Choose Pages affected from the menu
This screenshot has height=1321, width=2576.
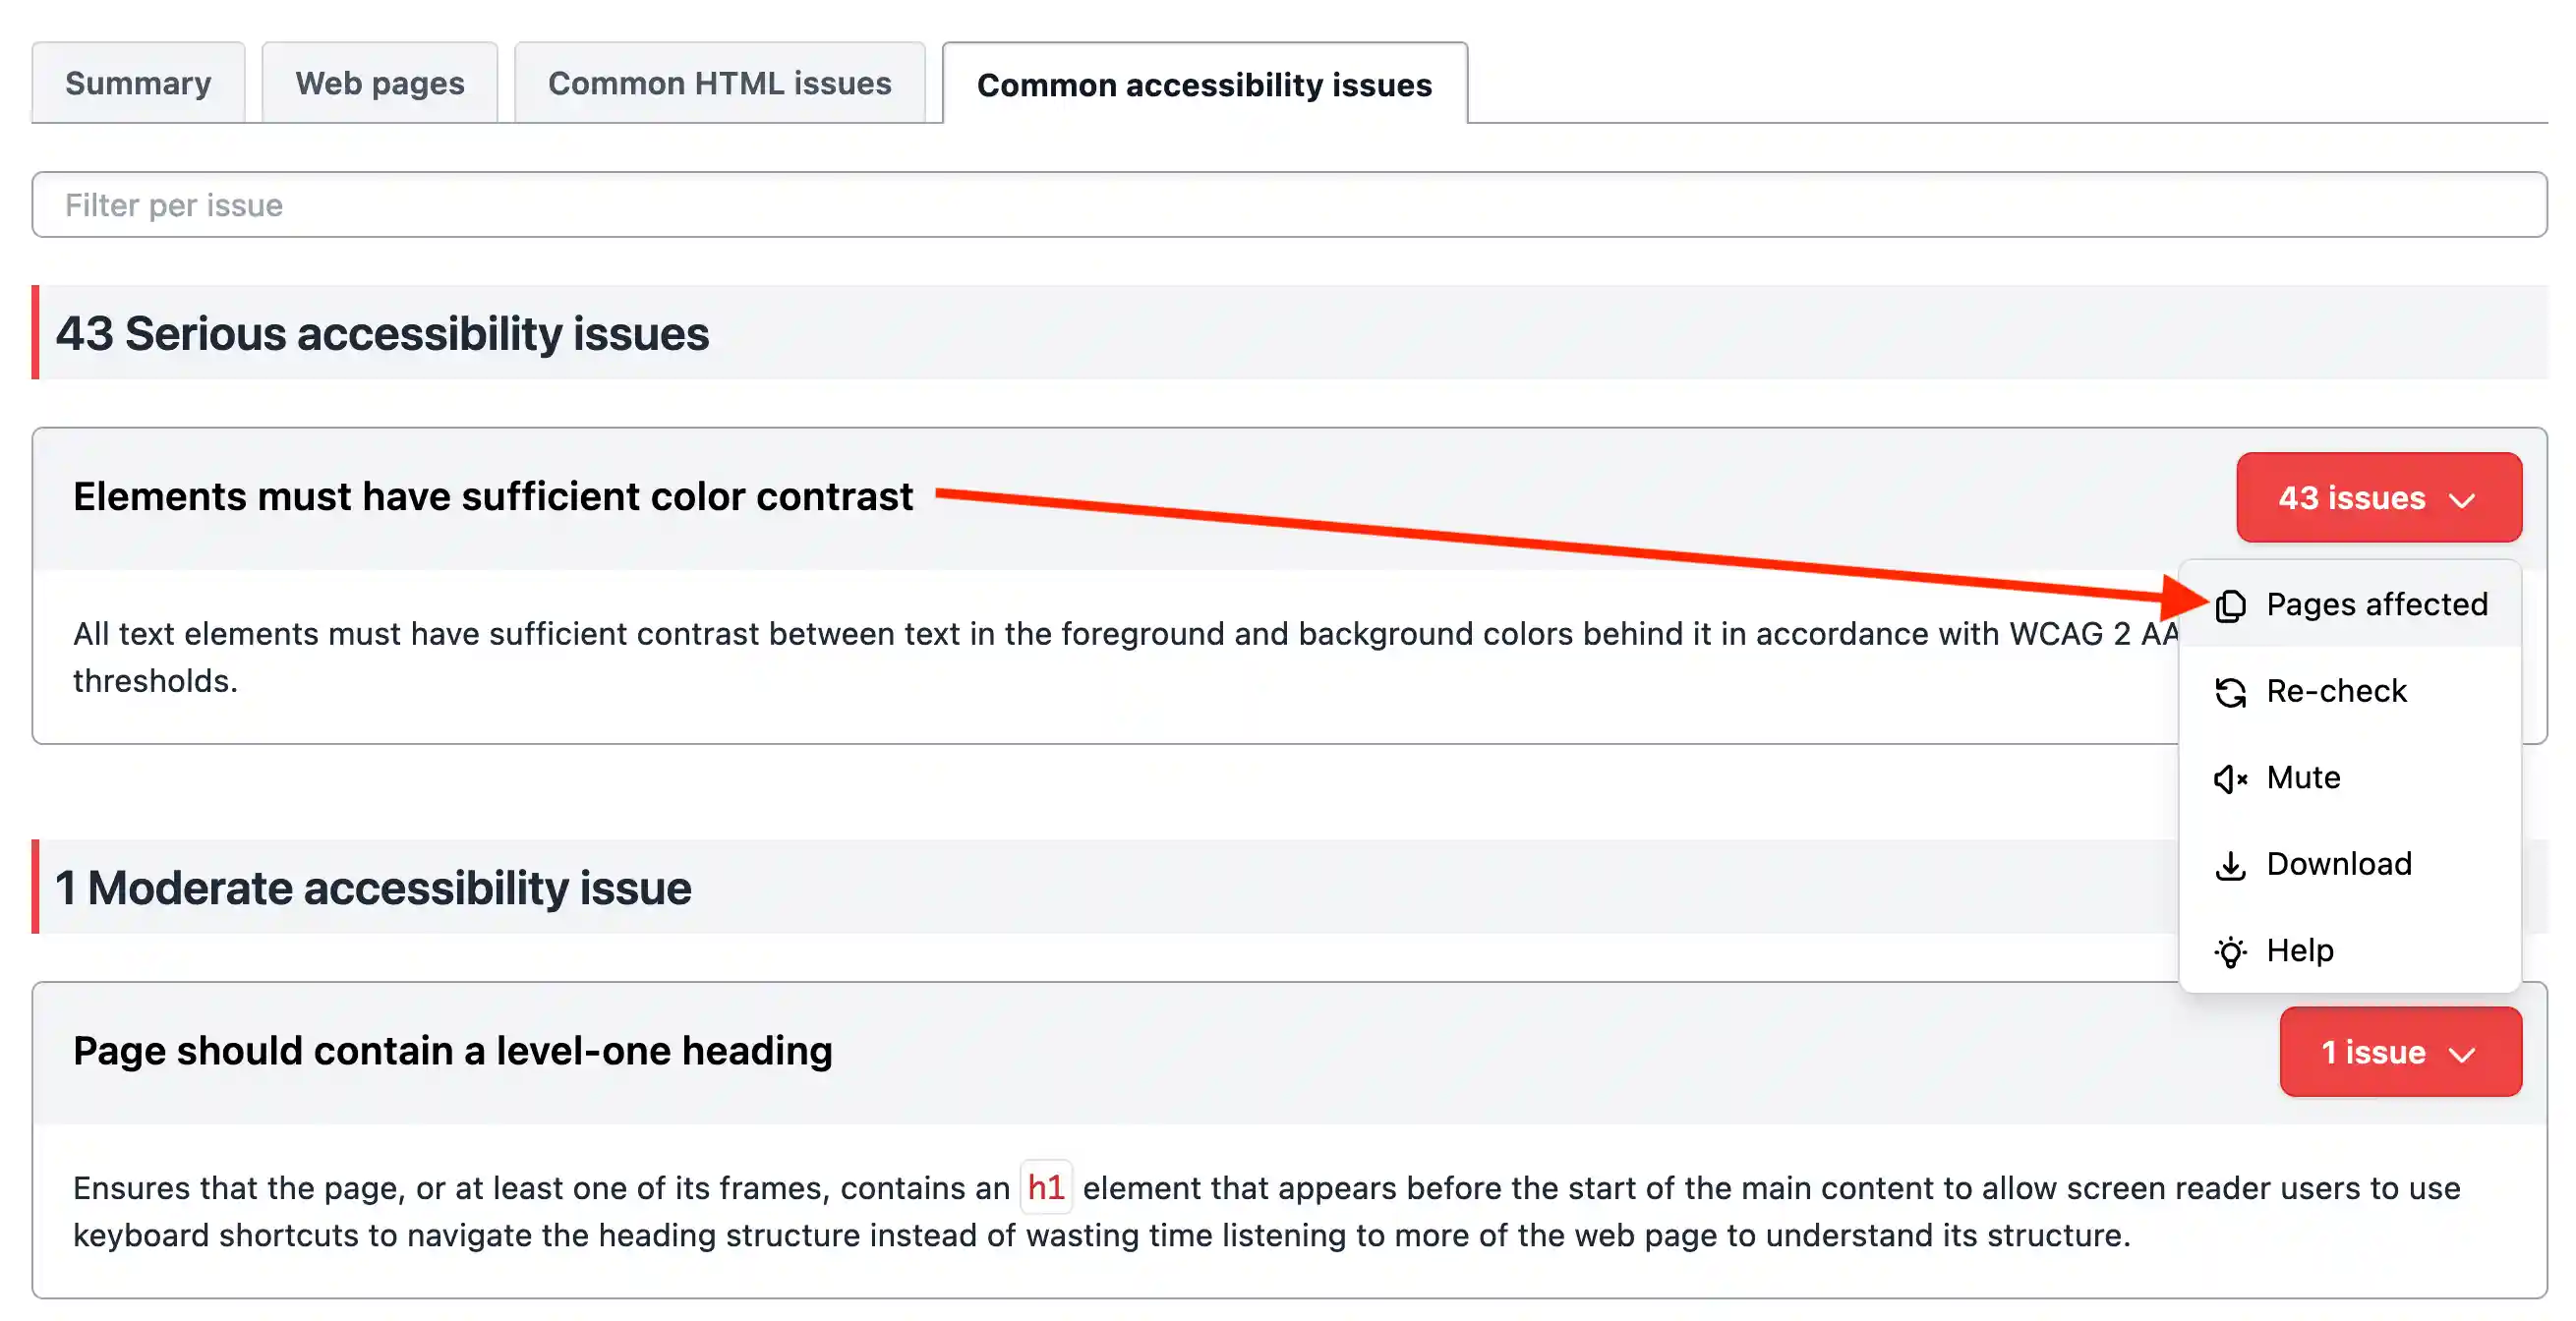pos(2376,605)
